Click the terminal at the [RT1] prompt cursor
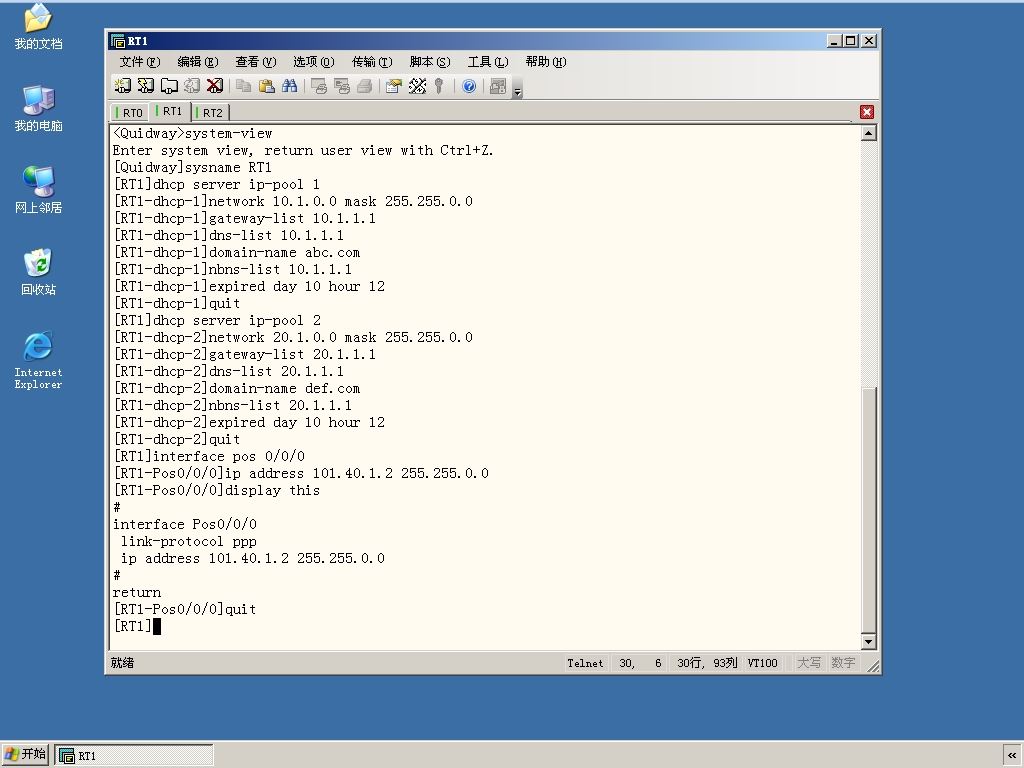Image resolution: width=1024 pixels, height=768 pixels. [x=157, y=626]
